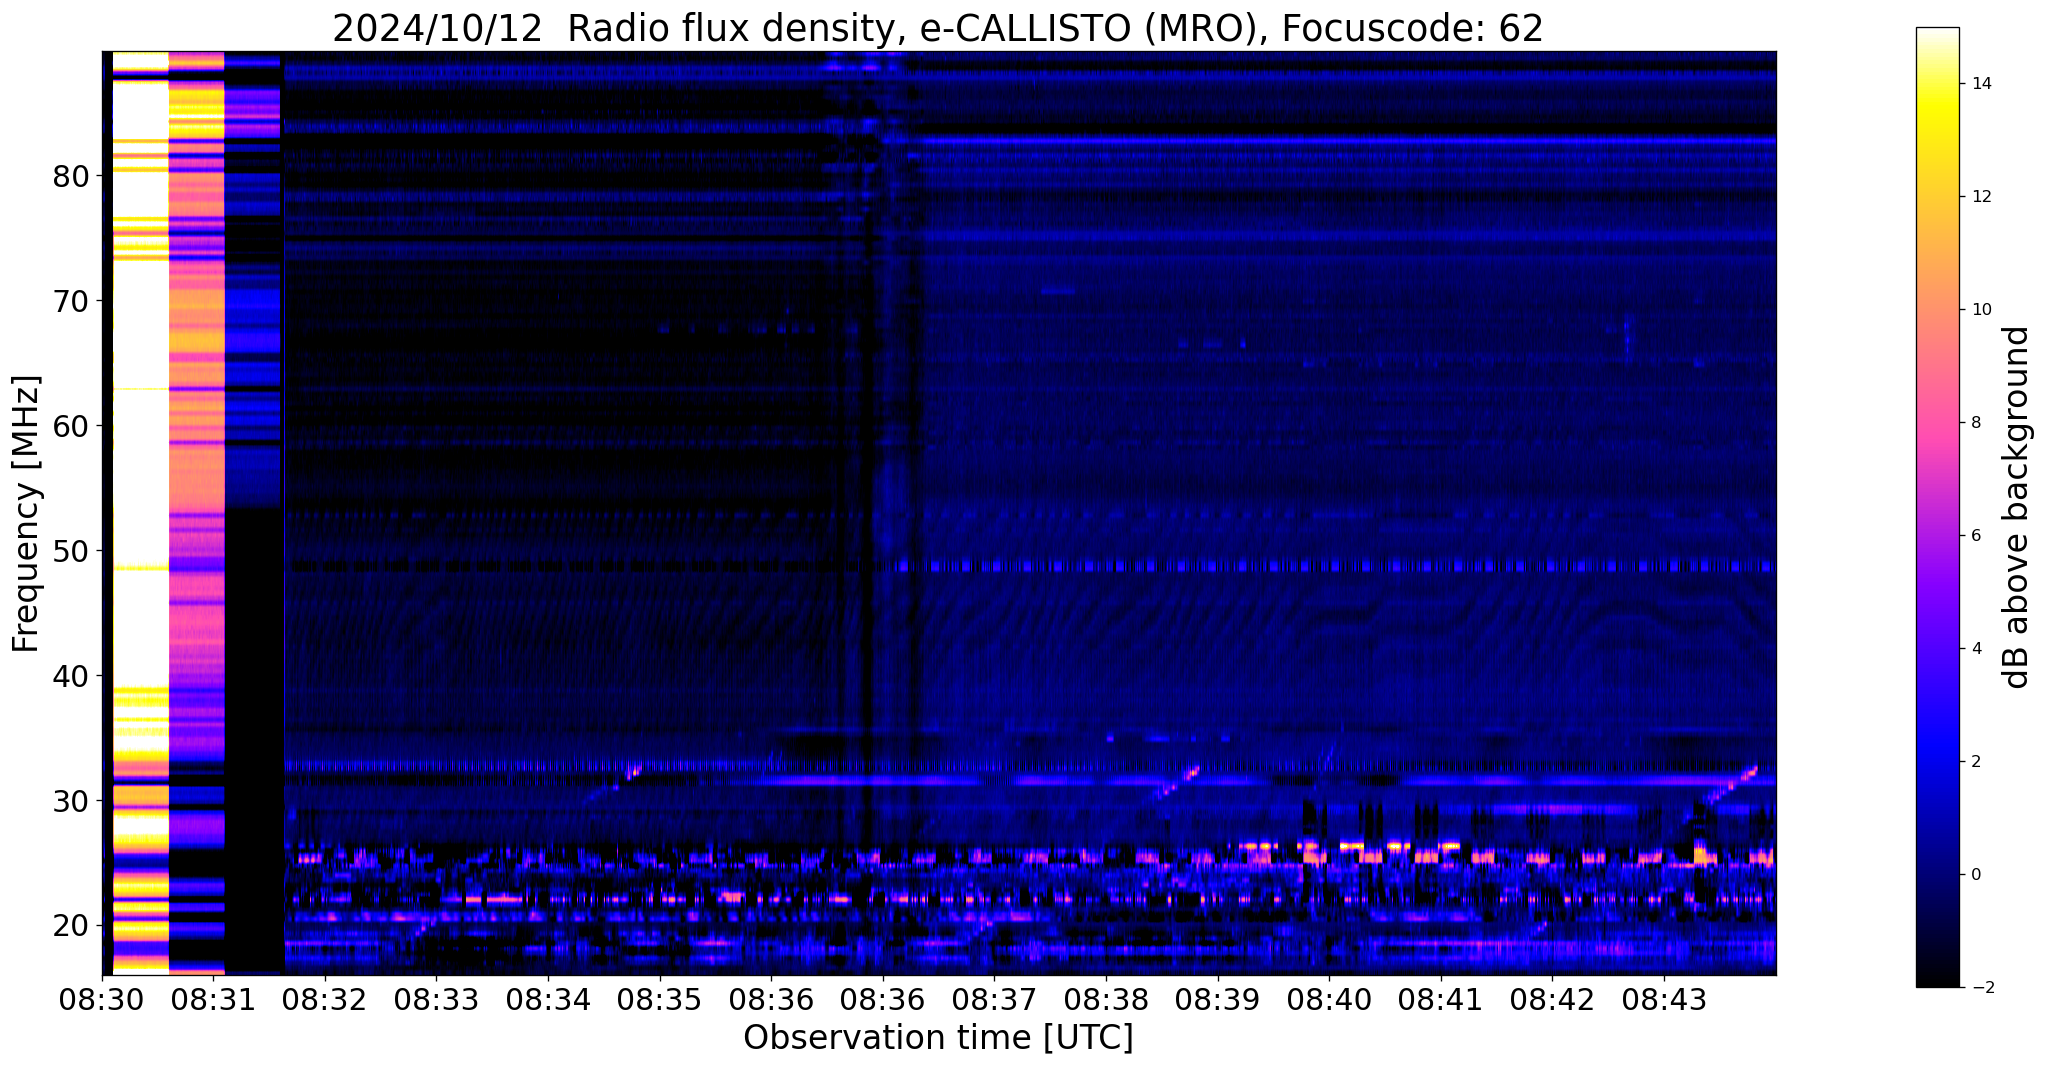Click the colorbar tick label 4

point(1976,649)
